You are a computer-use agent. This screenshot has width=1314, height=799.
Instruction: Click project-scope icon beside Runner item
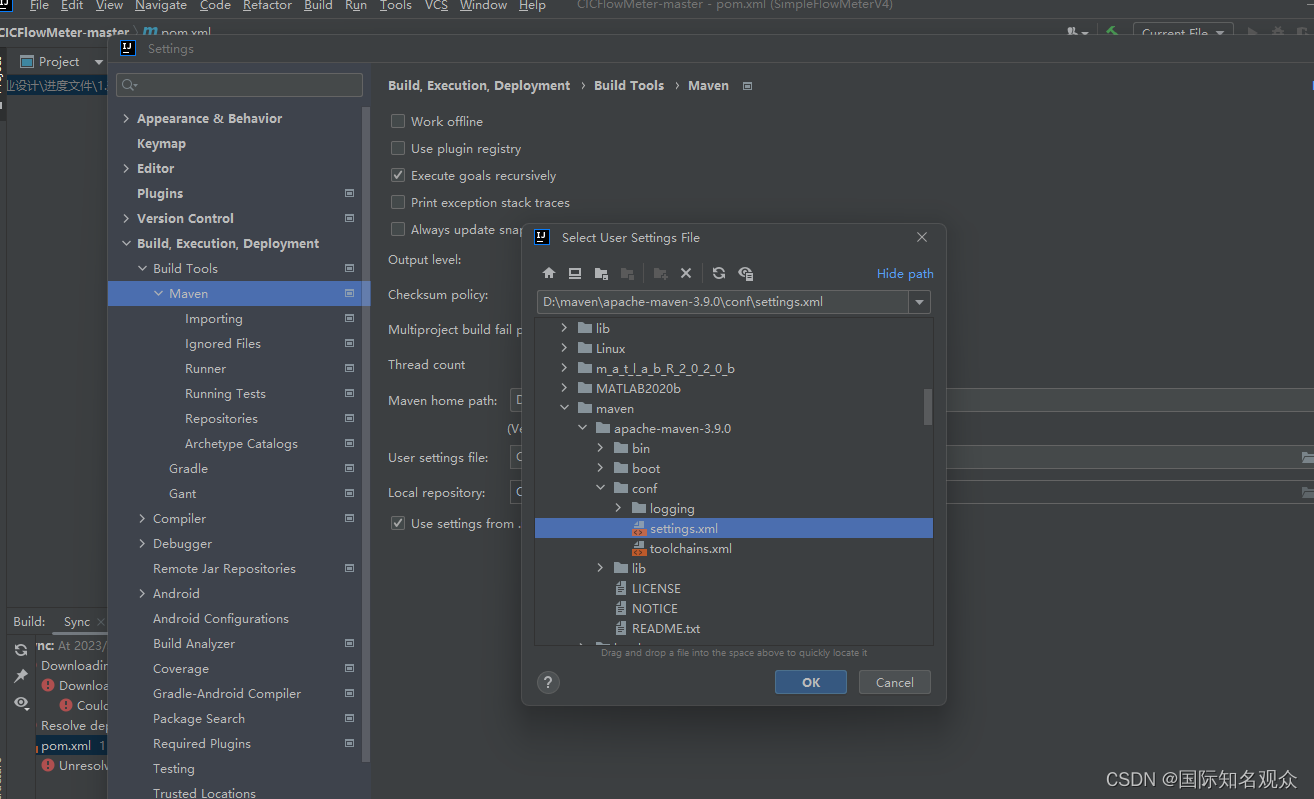349,368
